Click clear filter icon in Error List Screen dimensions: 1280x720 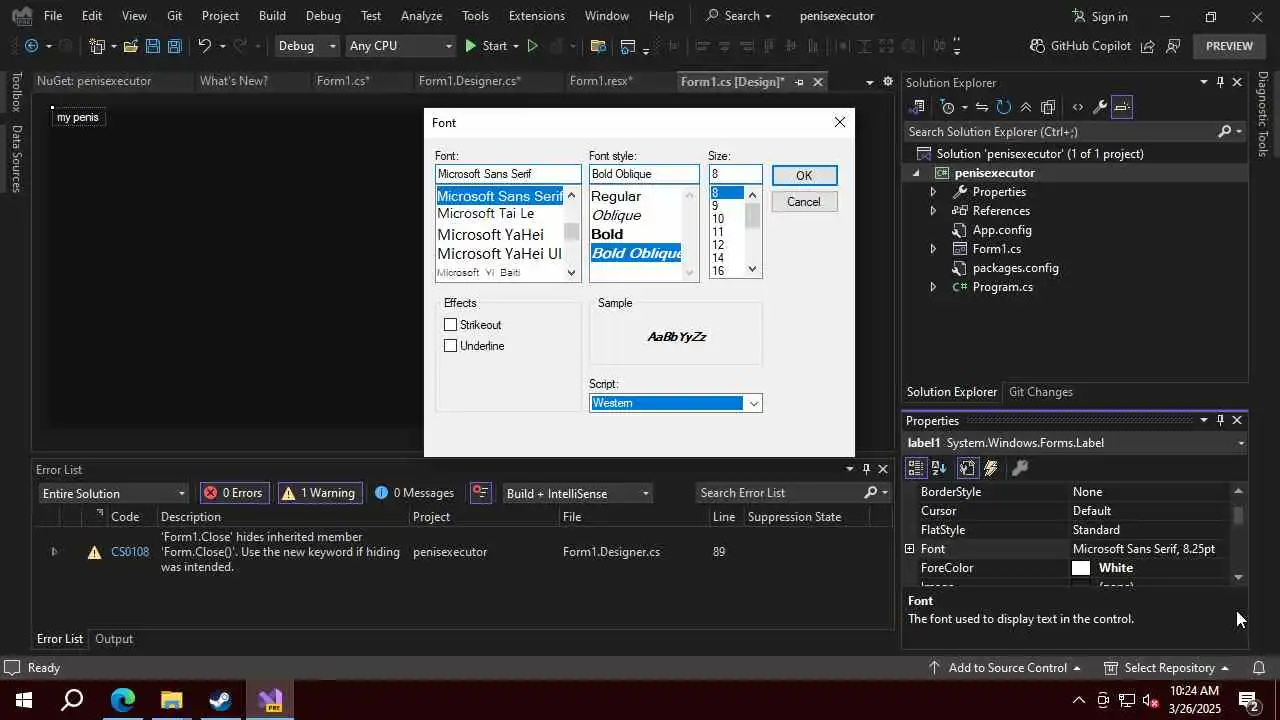click(481, 492)
